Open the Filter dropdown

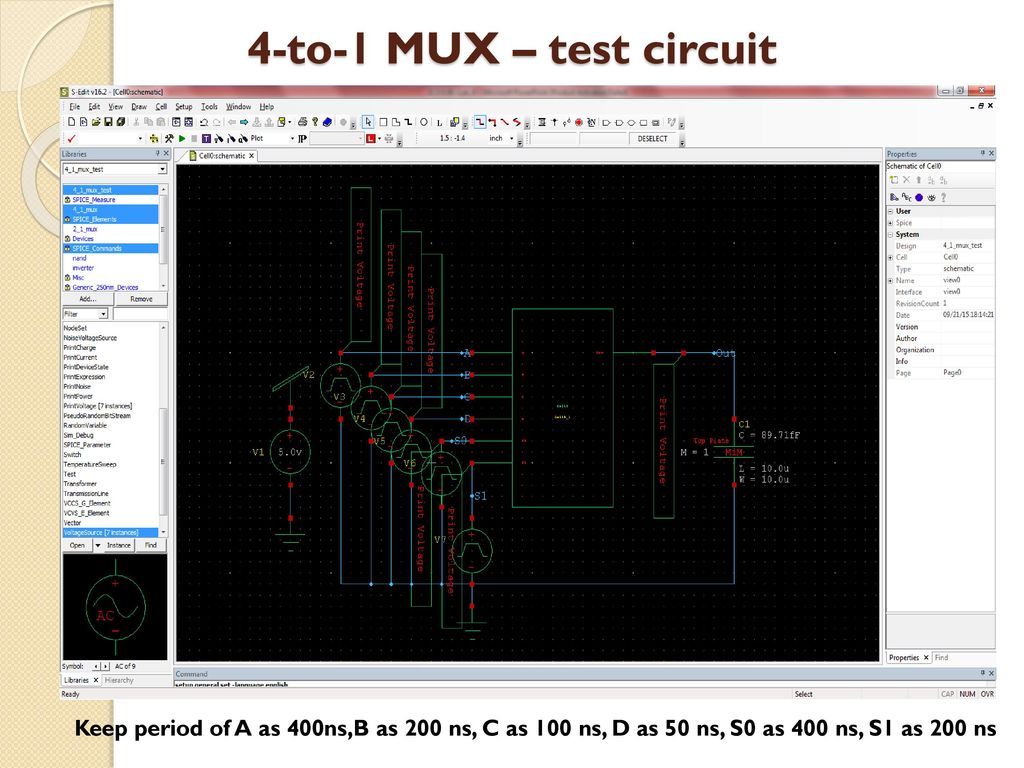(x=103, y=314)
